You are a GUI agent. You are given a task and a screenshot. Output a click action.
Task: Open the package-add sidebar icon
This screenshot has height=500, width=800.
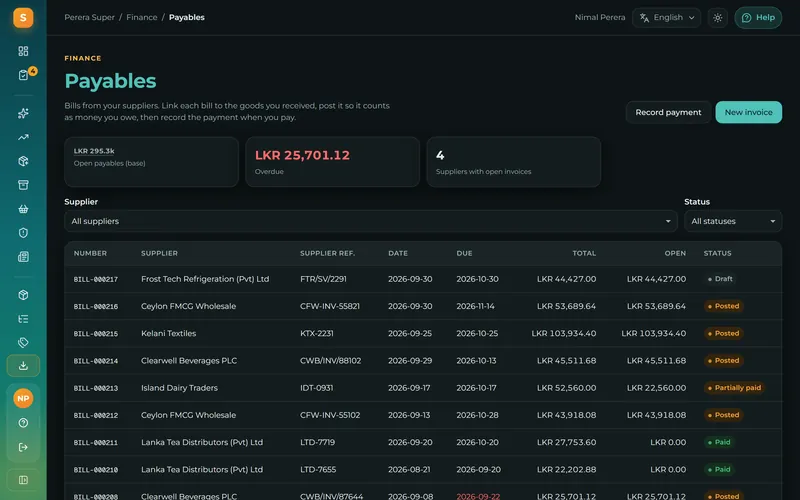23,161
